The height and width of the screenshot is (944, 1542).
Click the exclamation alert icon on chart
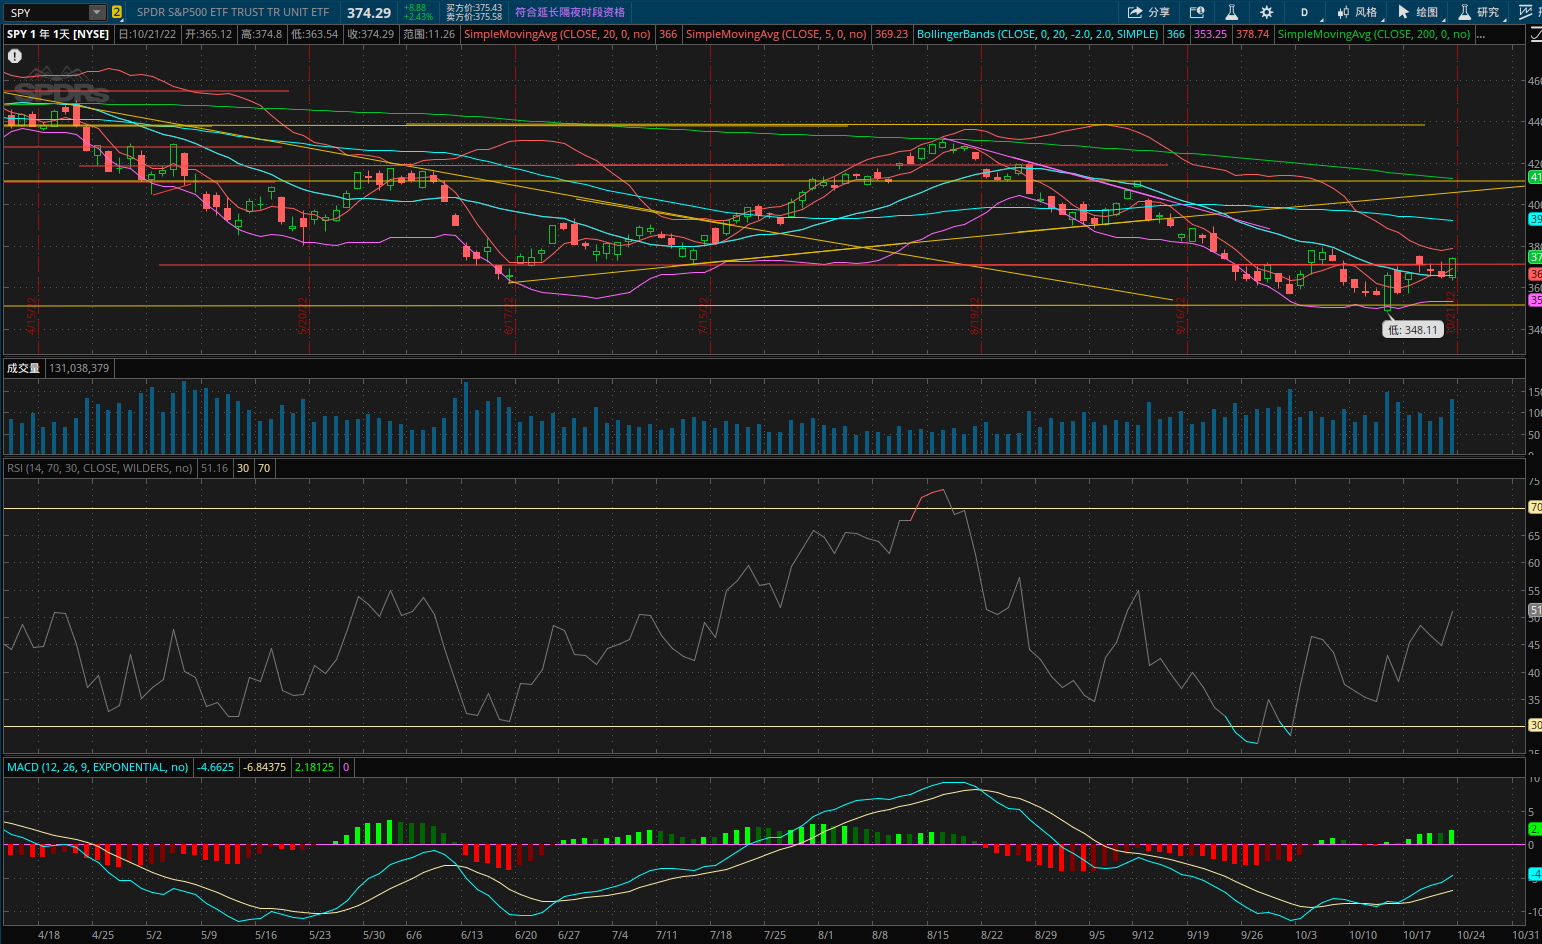[x=15, y=56]
